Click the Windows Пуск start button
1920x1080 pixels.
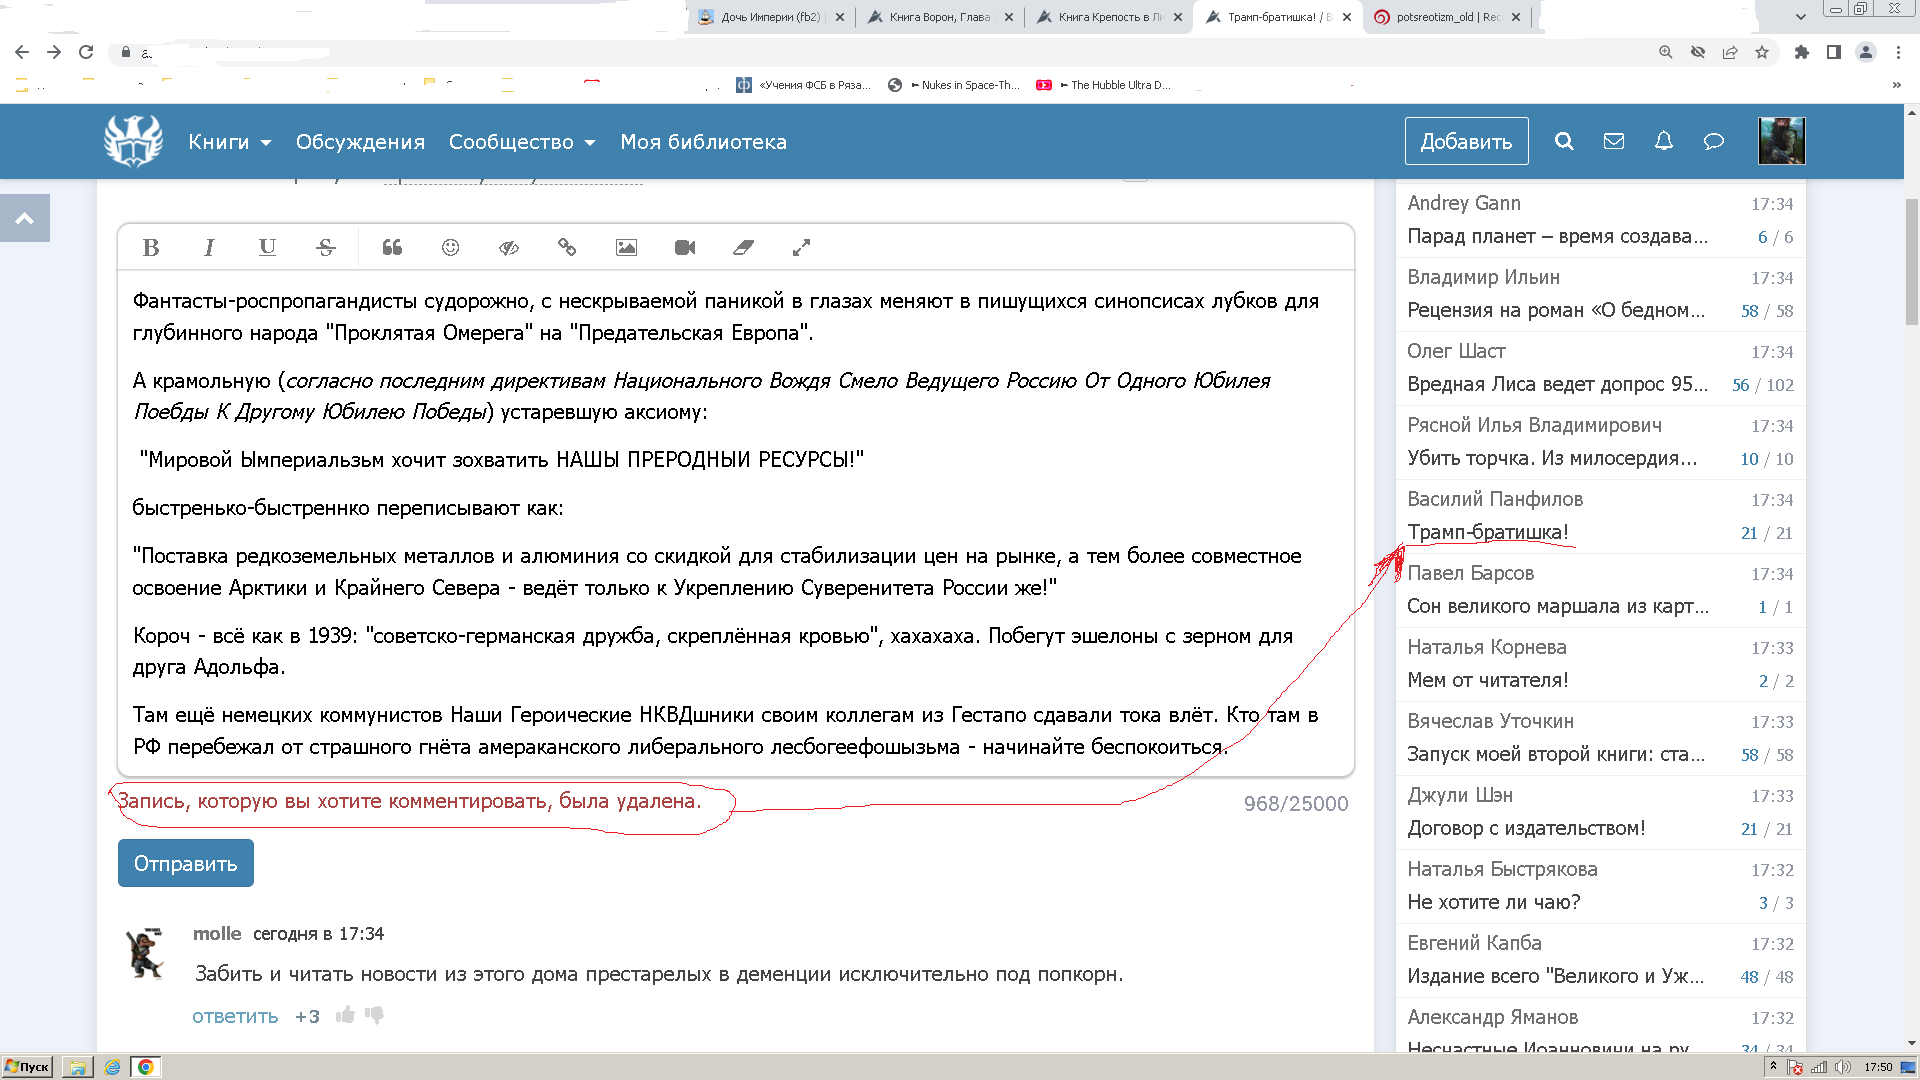(27, 1067)
